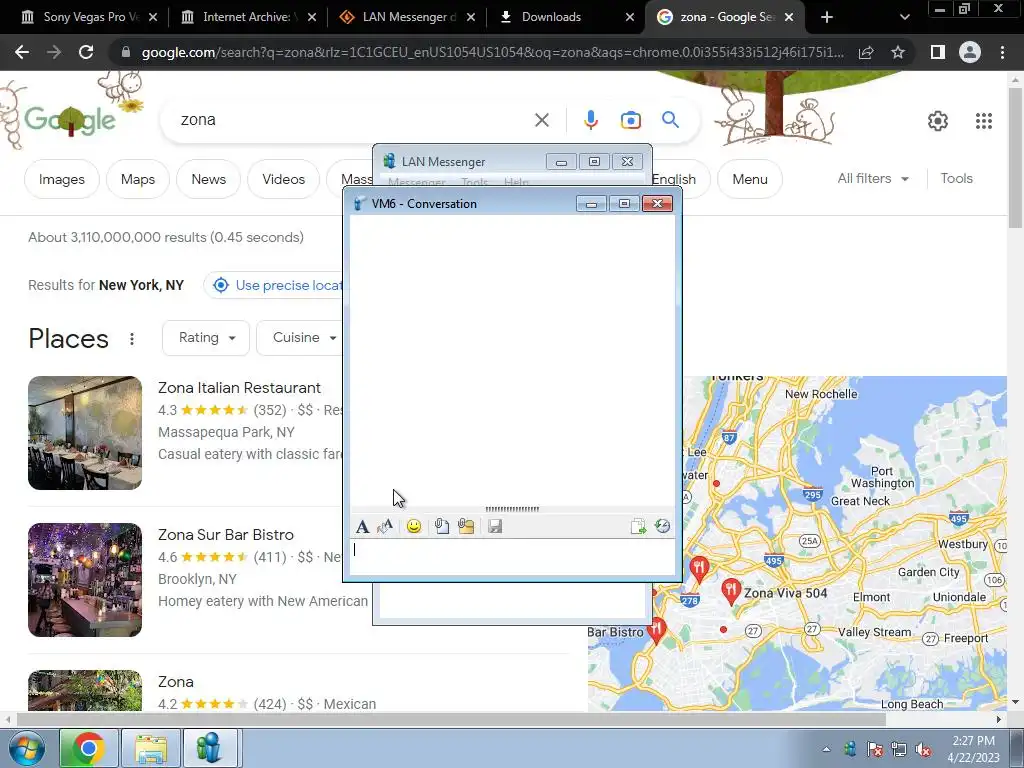Screen dimensions: 1024x768
Task: Click the Zona Italian Restaurant thumbnail photo
Action: [85, 433]
